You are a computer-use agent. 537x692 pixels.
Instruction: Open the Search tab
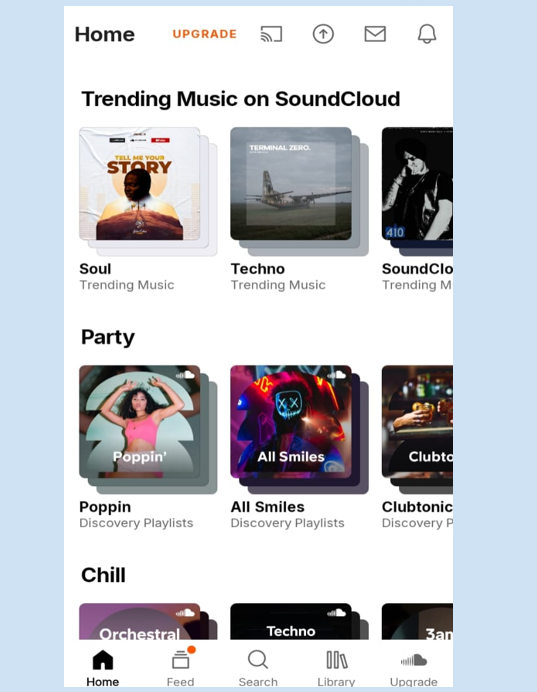258,667
